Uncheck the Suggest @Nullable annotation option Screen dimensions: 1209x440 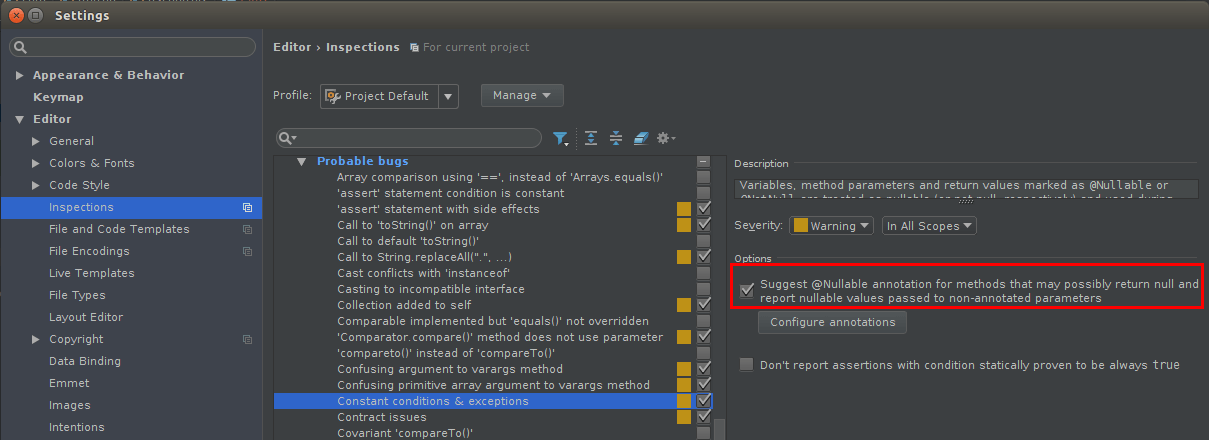(x=747, y=291)
